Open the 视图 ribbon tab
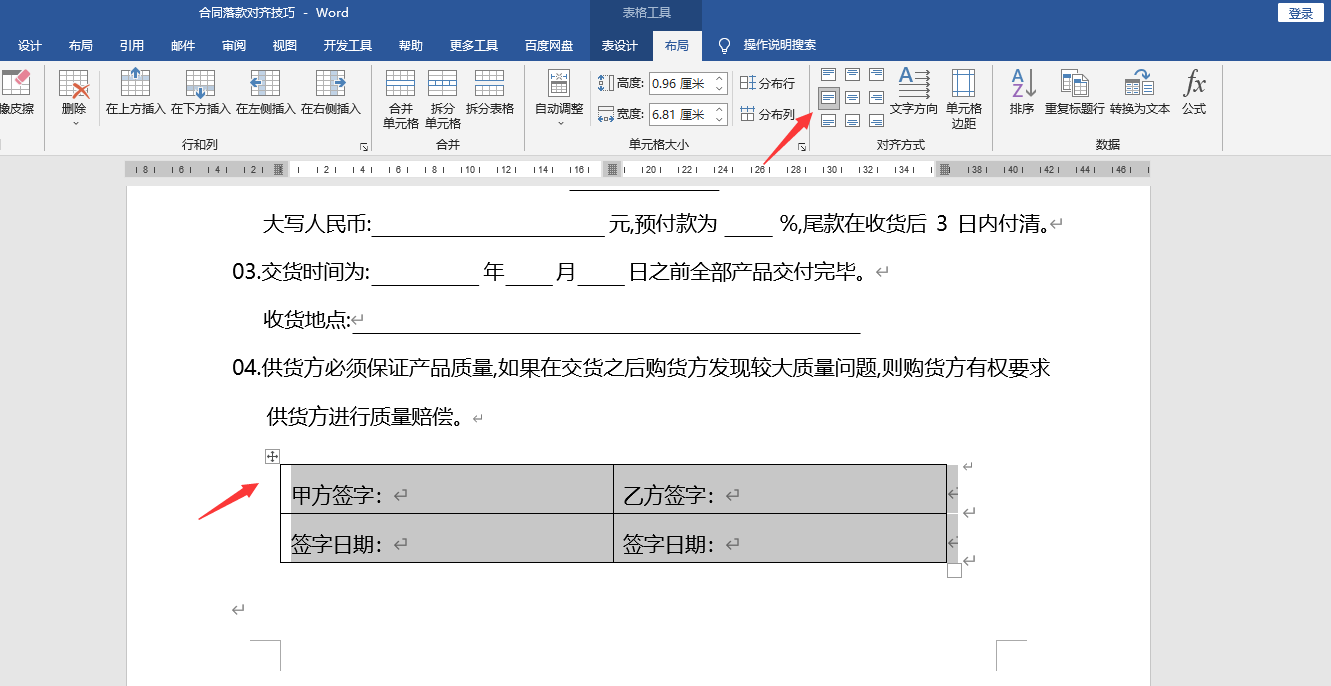The width and height of the screenshot is (1331, 686). pos(285,46)
